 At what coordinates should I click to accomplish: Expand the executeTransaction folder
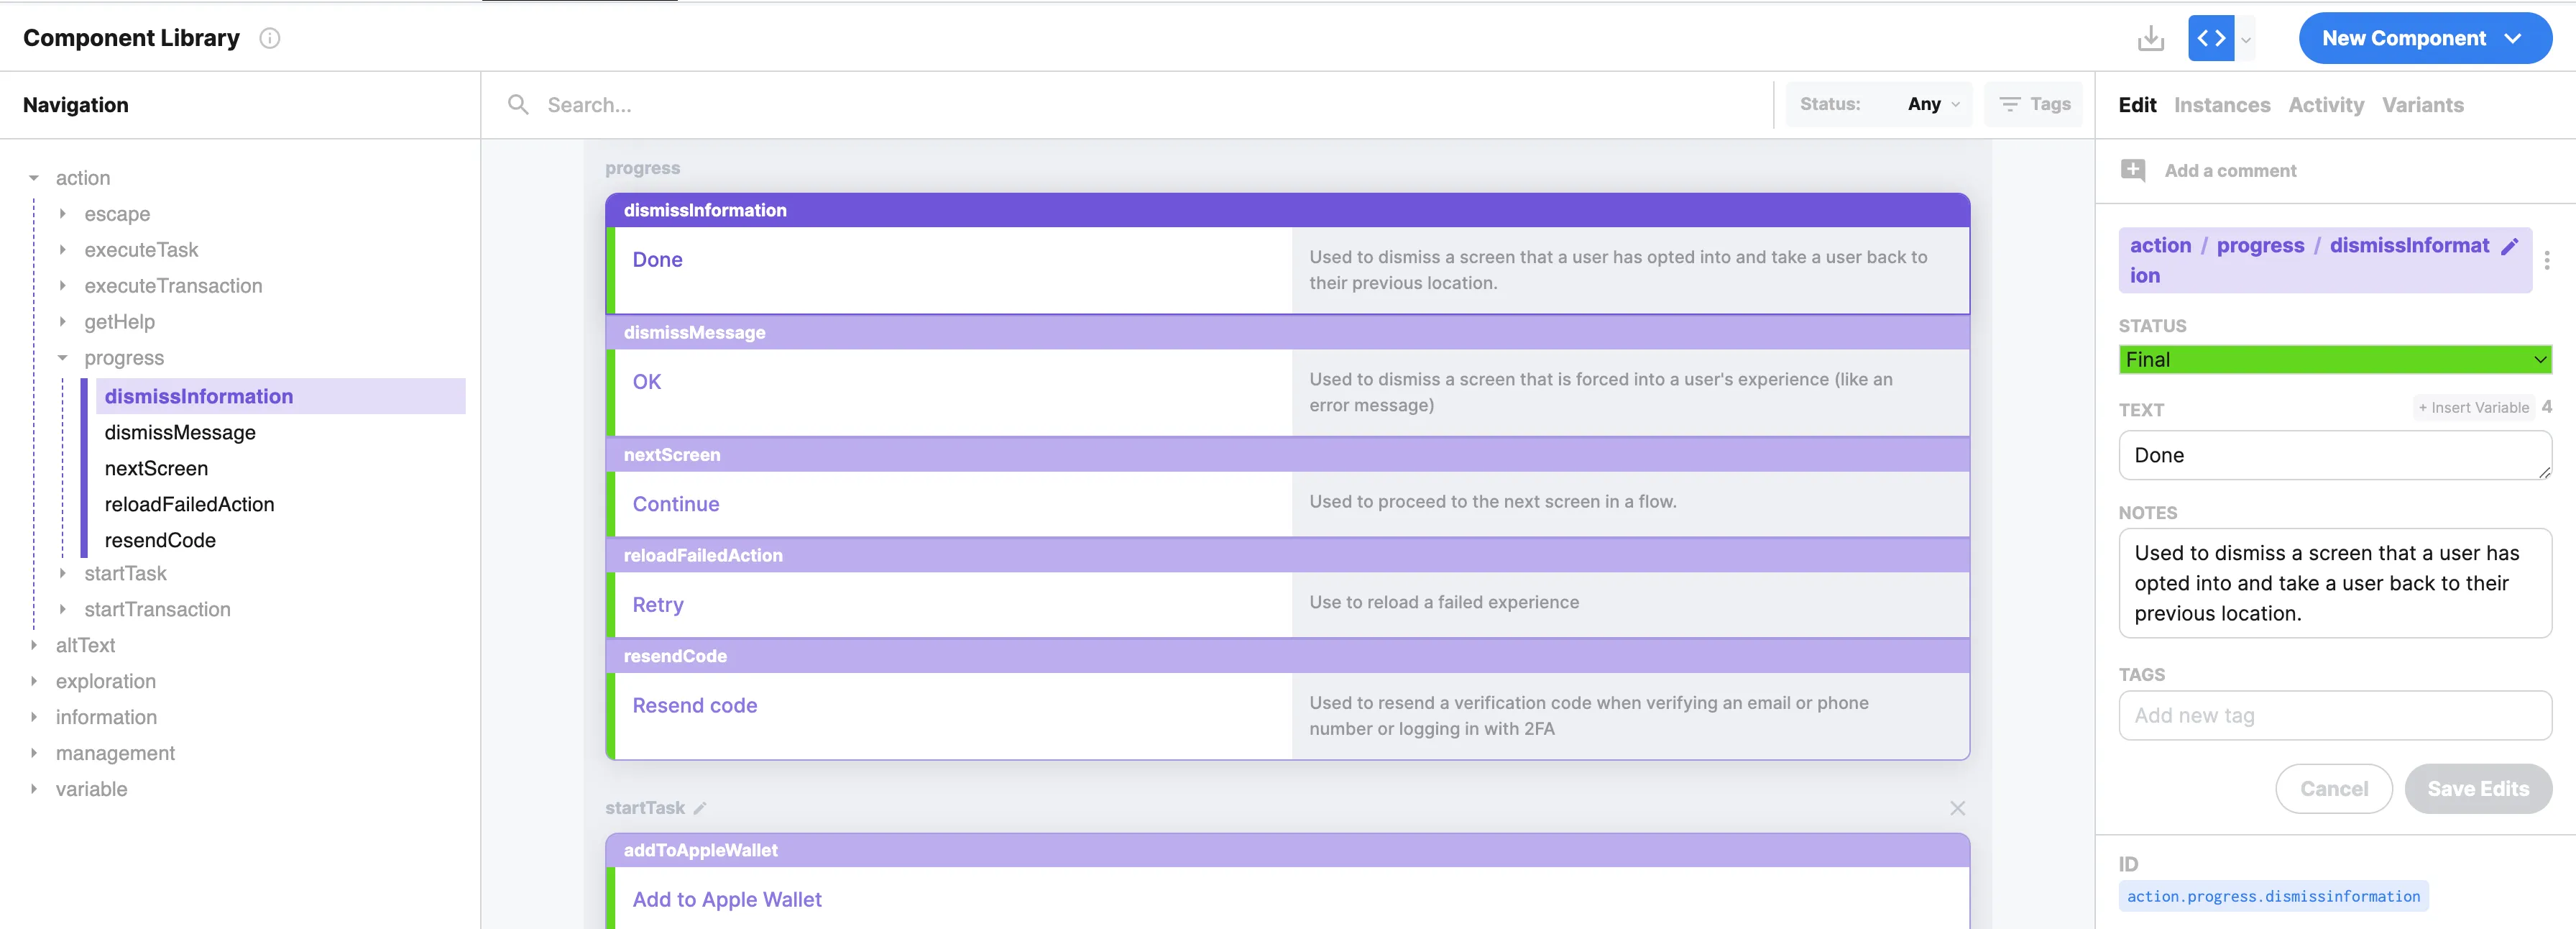[63, 286]
